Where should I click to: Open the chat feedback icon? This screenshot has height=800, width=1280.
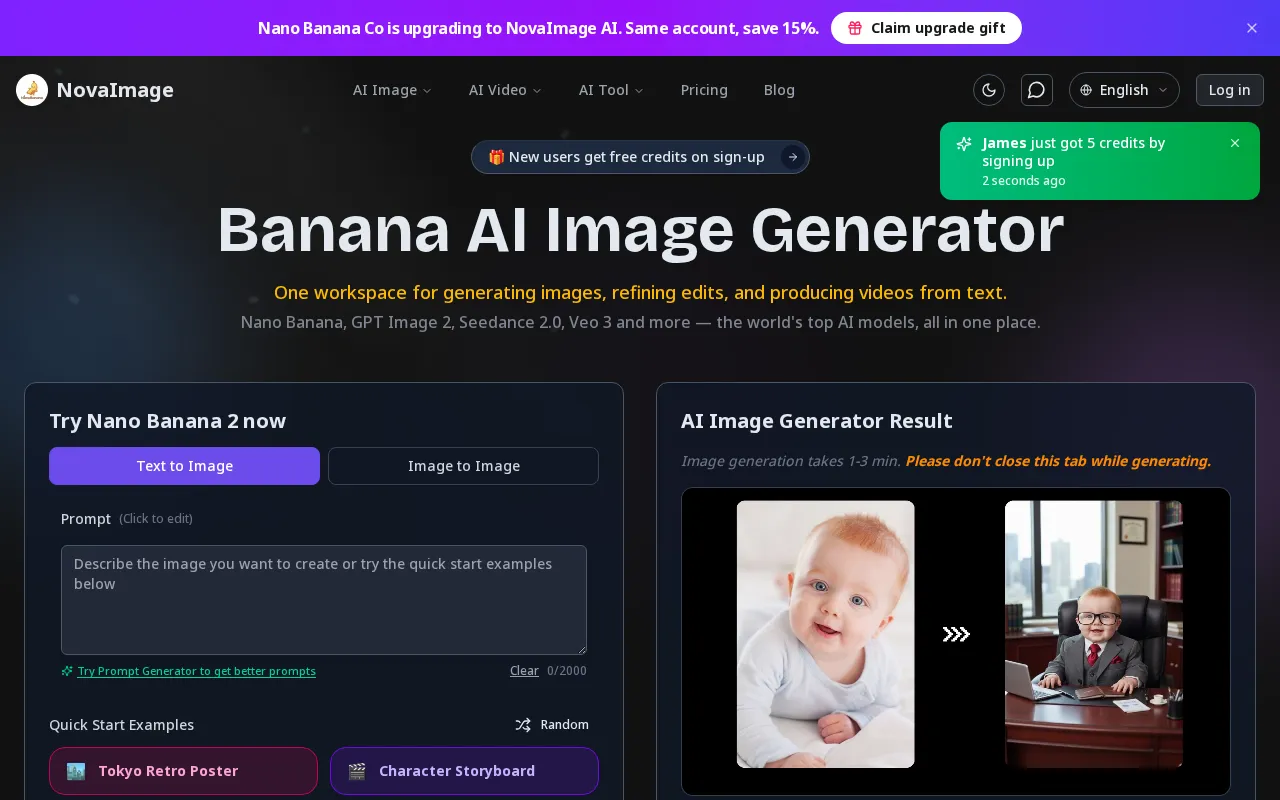tap(1037, 90)
